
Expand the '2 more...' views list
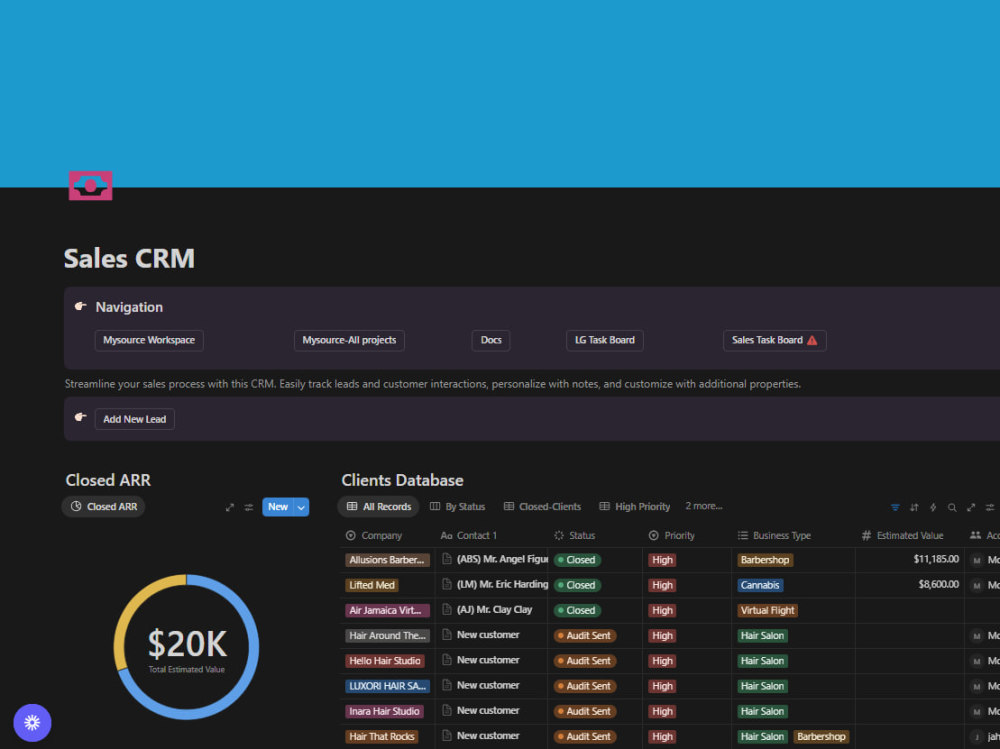coord(703,506)
